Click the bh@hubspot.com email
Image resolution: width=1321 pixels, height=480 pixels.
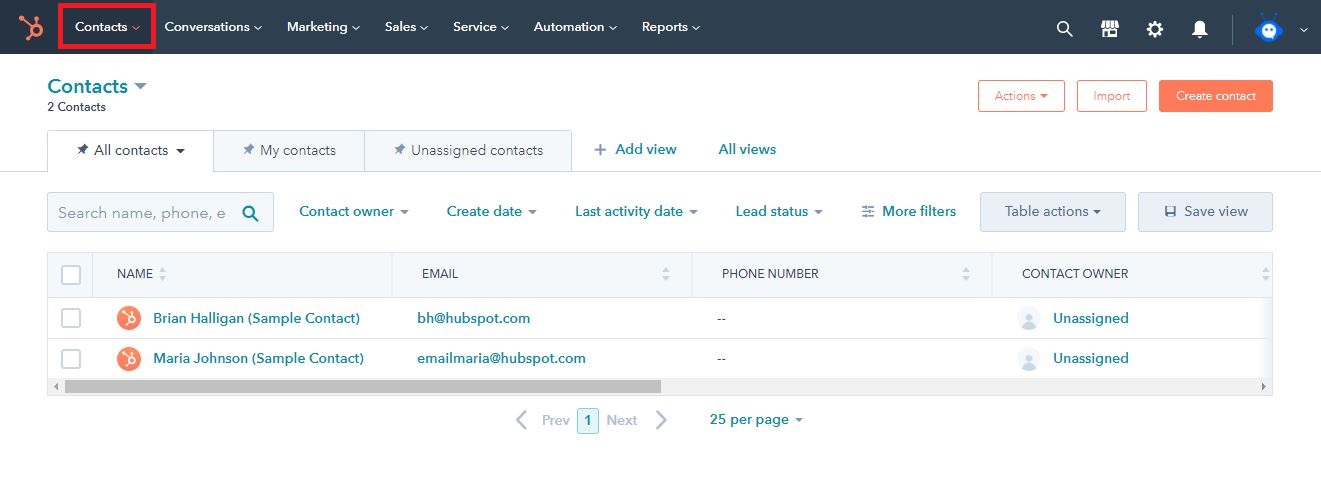click(x=474, y=318)
